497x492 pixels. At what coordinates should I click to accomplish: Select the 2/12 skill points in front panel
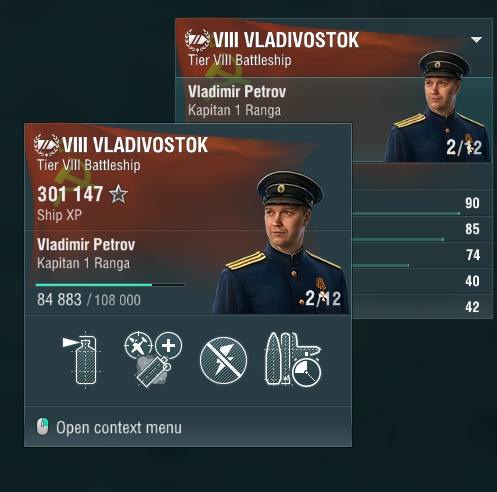[323, 298]
